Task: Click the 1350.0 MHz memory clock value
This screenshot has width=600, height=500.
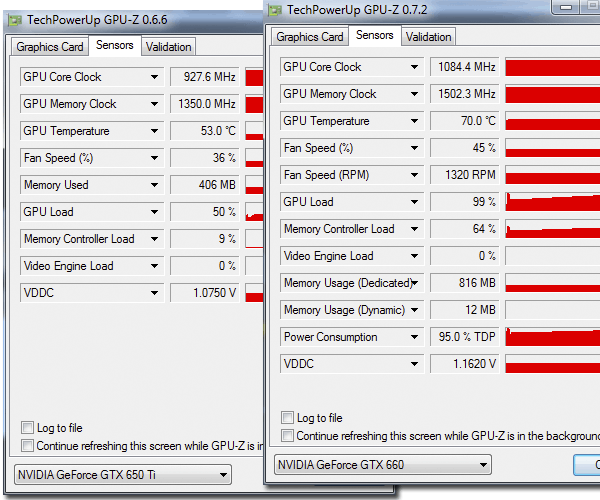Action: tap(205, 104)
